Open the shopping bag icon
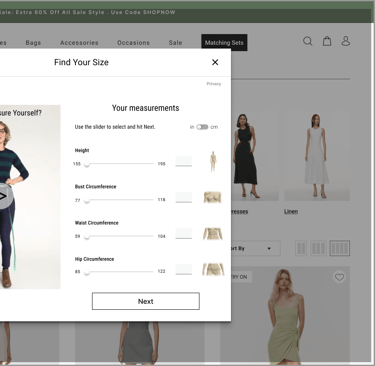Viewport: 375px width, 366px height. pos(327,41)
